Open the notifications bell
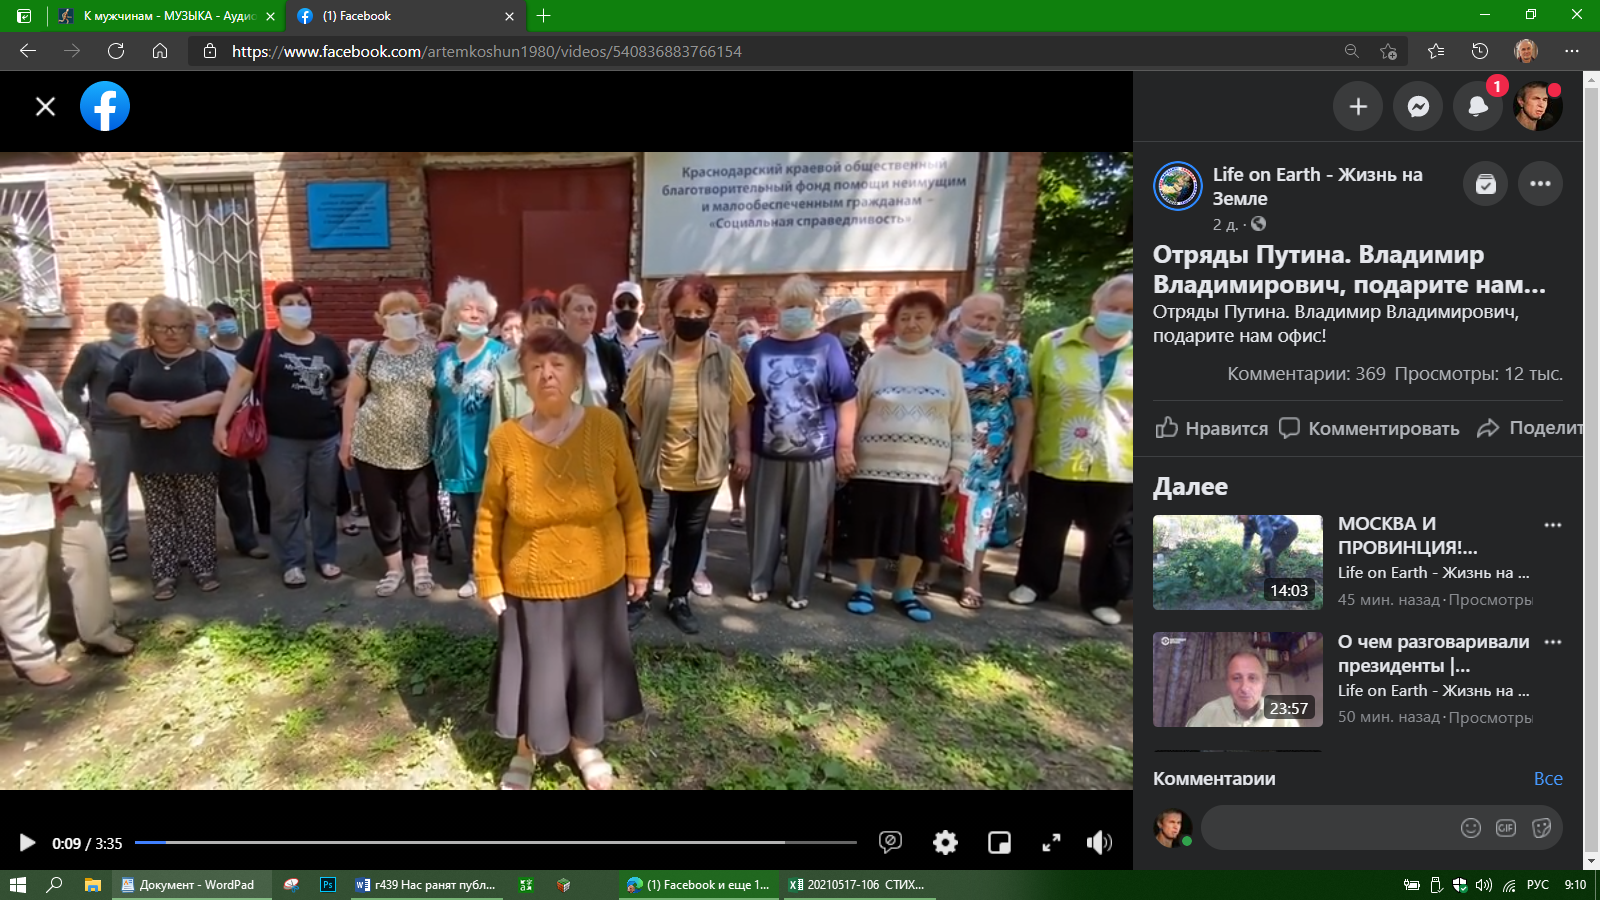The width and height of the screenshot is (1600, 900). click(1478, 107)
